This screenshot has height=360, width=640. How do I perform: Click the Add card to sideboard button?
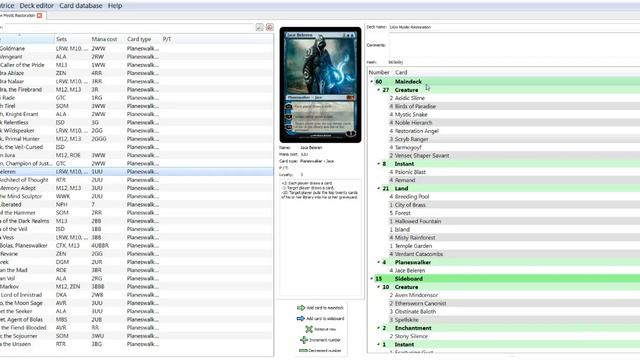click(x=320, y=318)
